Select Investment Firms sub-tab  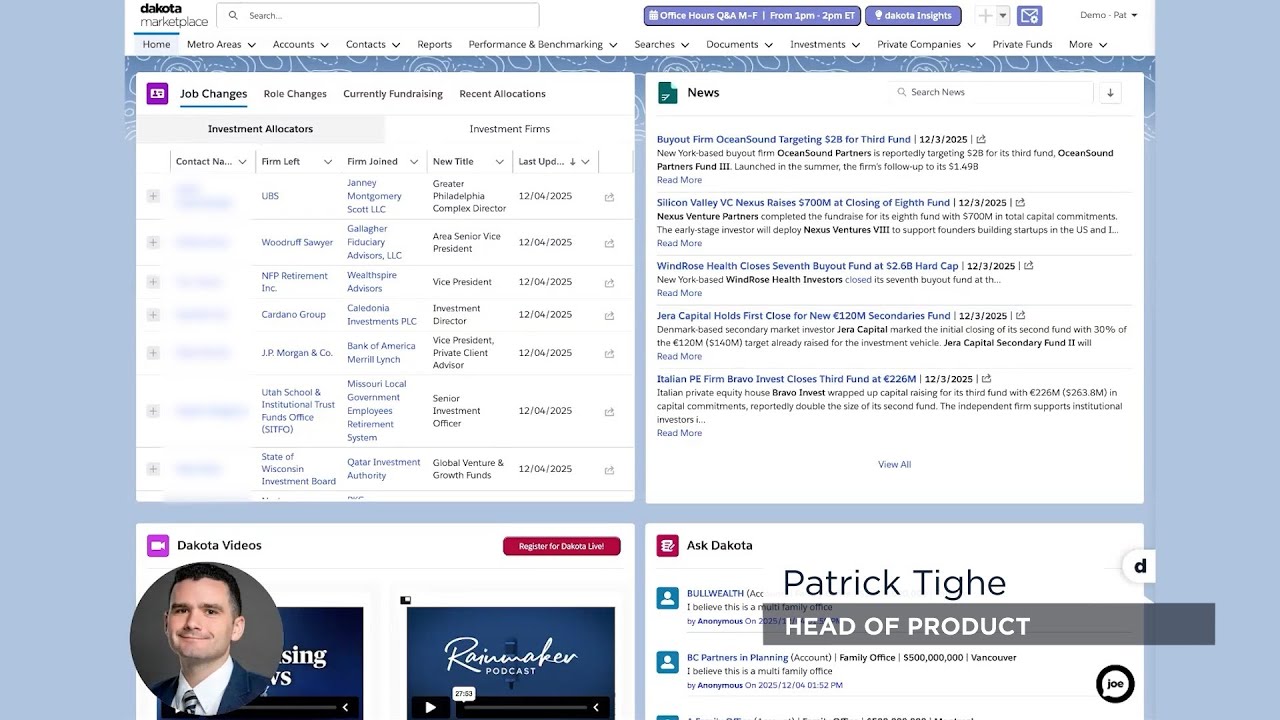509,128
